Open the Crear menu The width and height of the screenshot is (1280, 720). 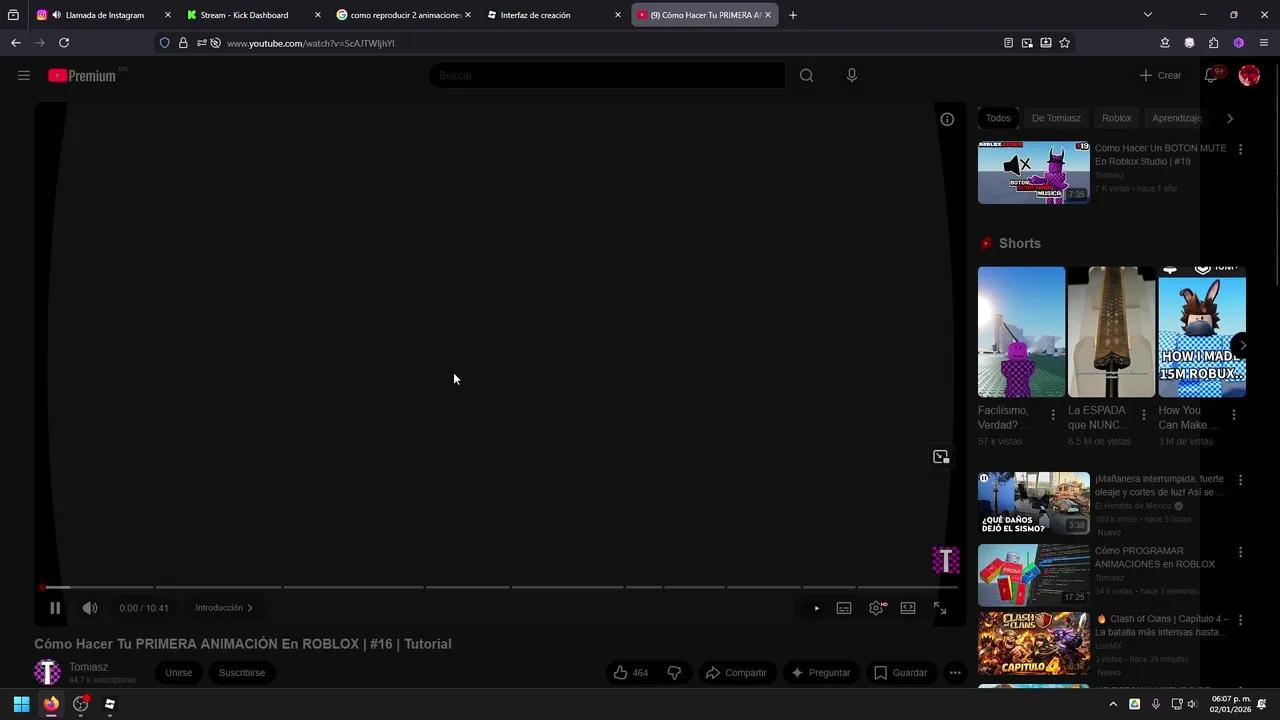pos(1161,75)
